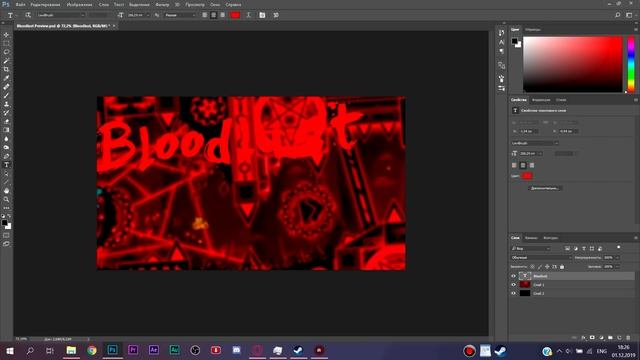The width and height of the screenshot is (640, 360).
Task: Select the Crop tool
Action: coord(6,69)
